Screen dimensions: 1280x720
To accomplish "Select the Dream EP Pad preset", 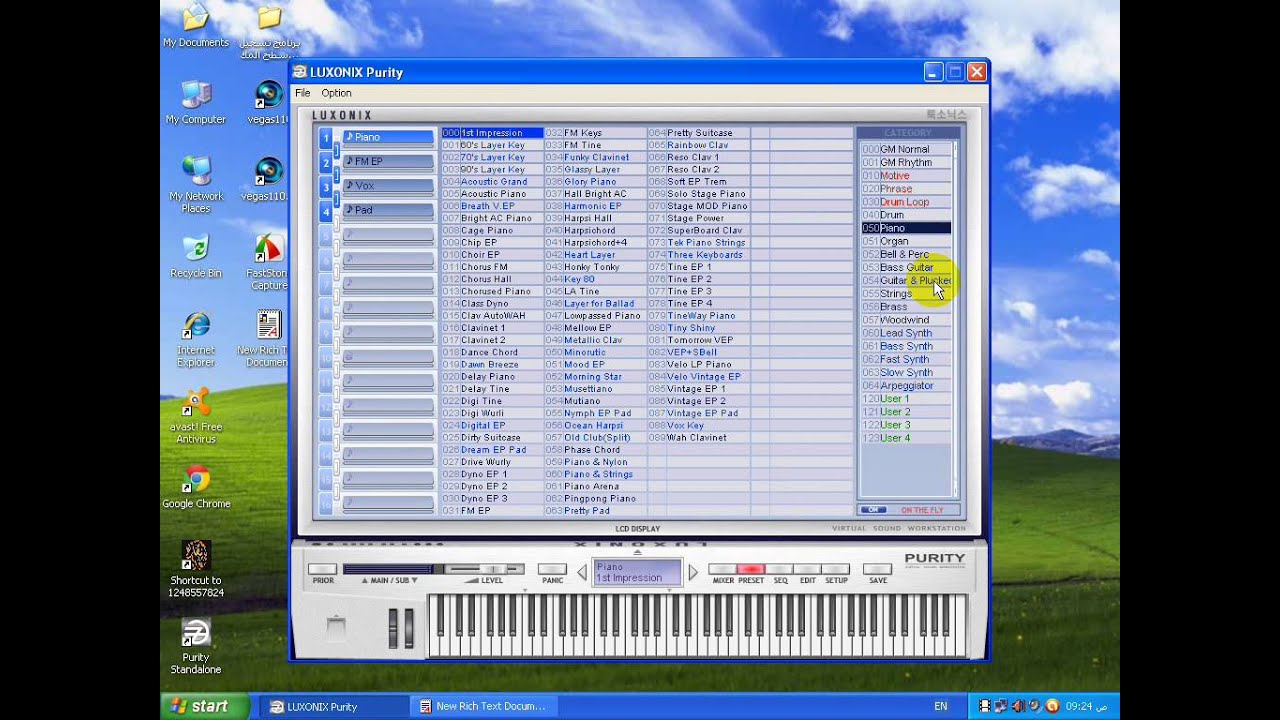I will (x=493, y=450).
